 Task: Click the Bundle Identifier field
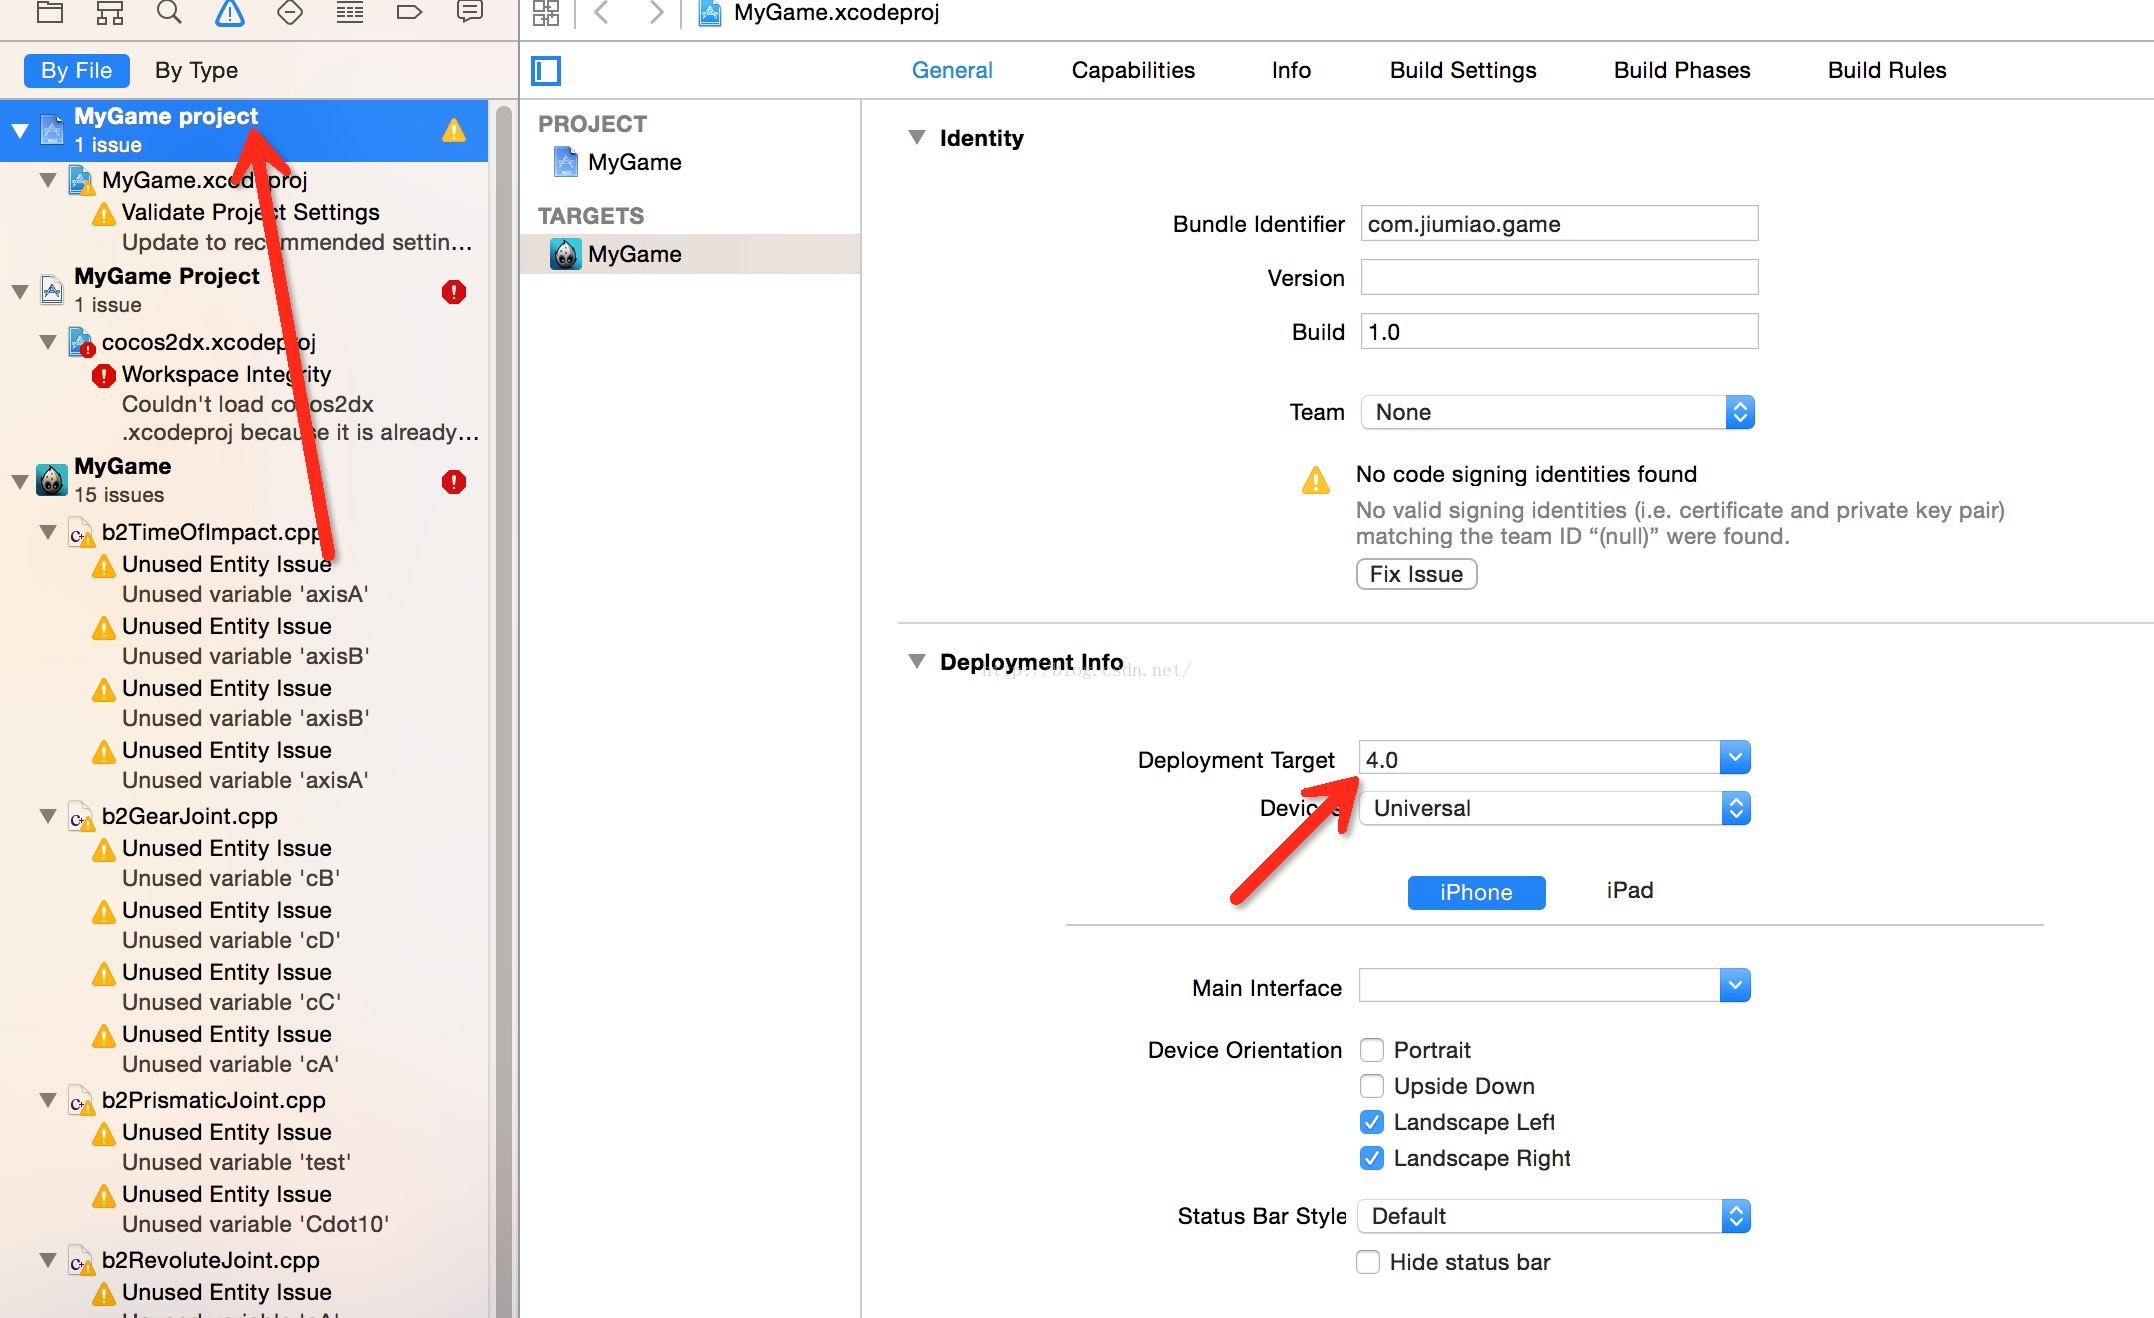tap(1559, 223)
